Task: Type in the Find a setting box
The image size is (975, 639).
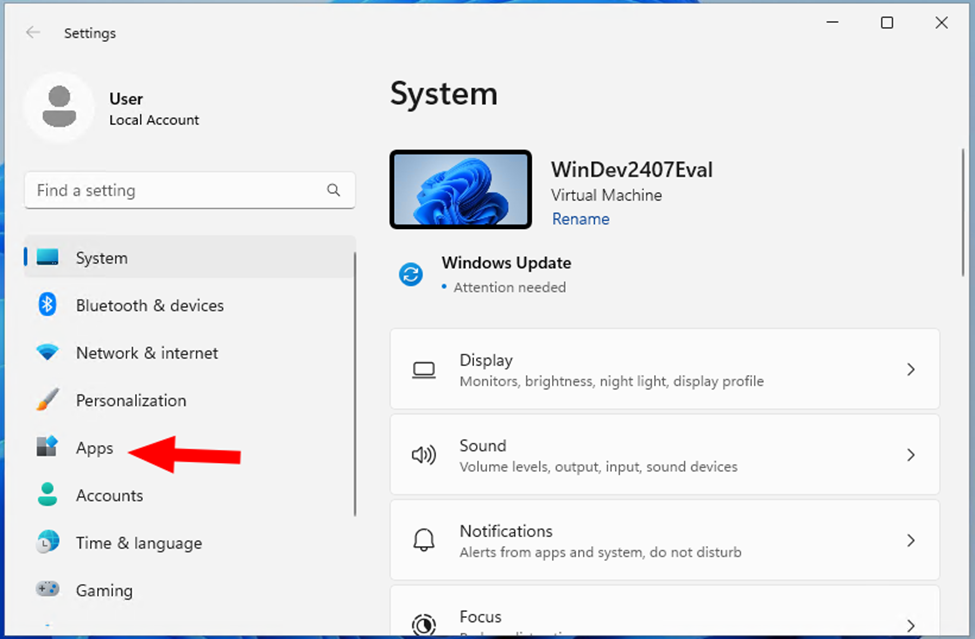Action: 175,190
